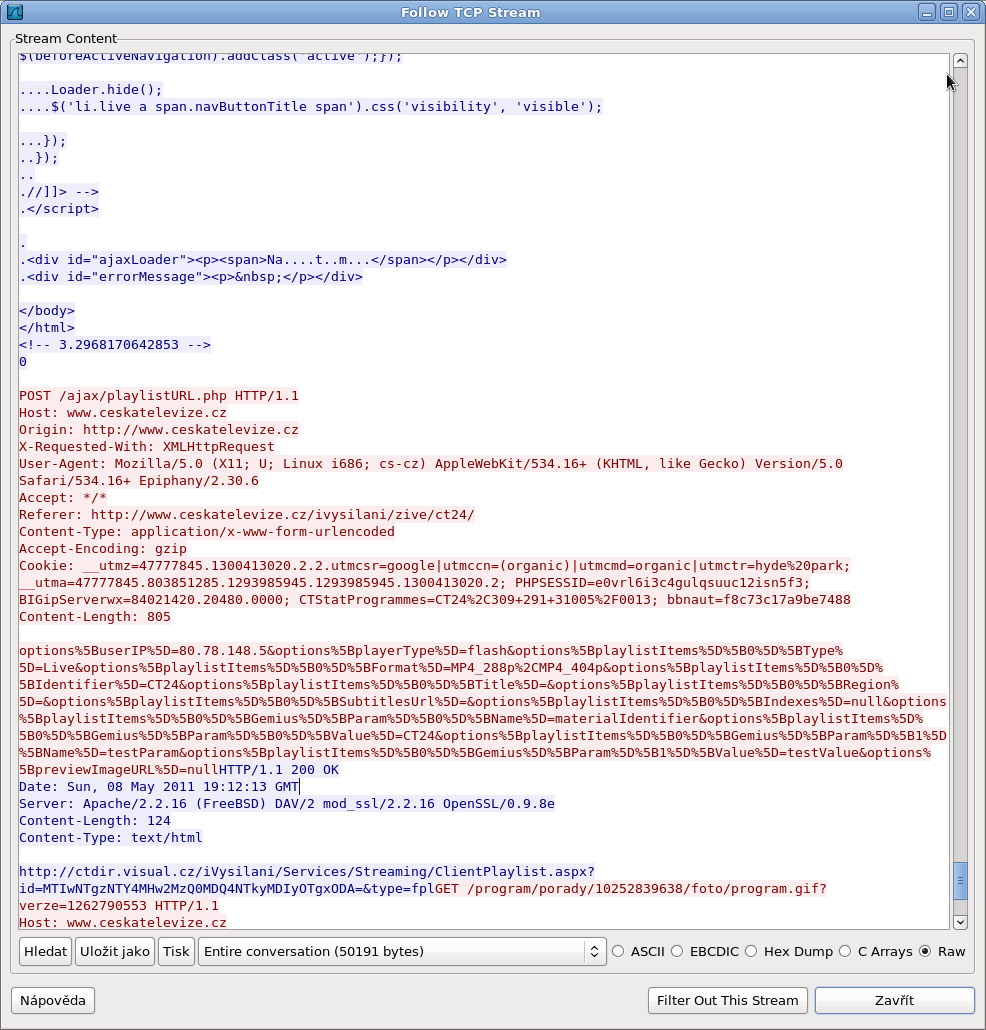This screenshot has width=986, height=1030.
Task: Close the Follow TCP Stream window
Action: tap(970, 12)
